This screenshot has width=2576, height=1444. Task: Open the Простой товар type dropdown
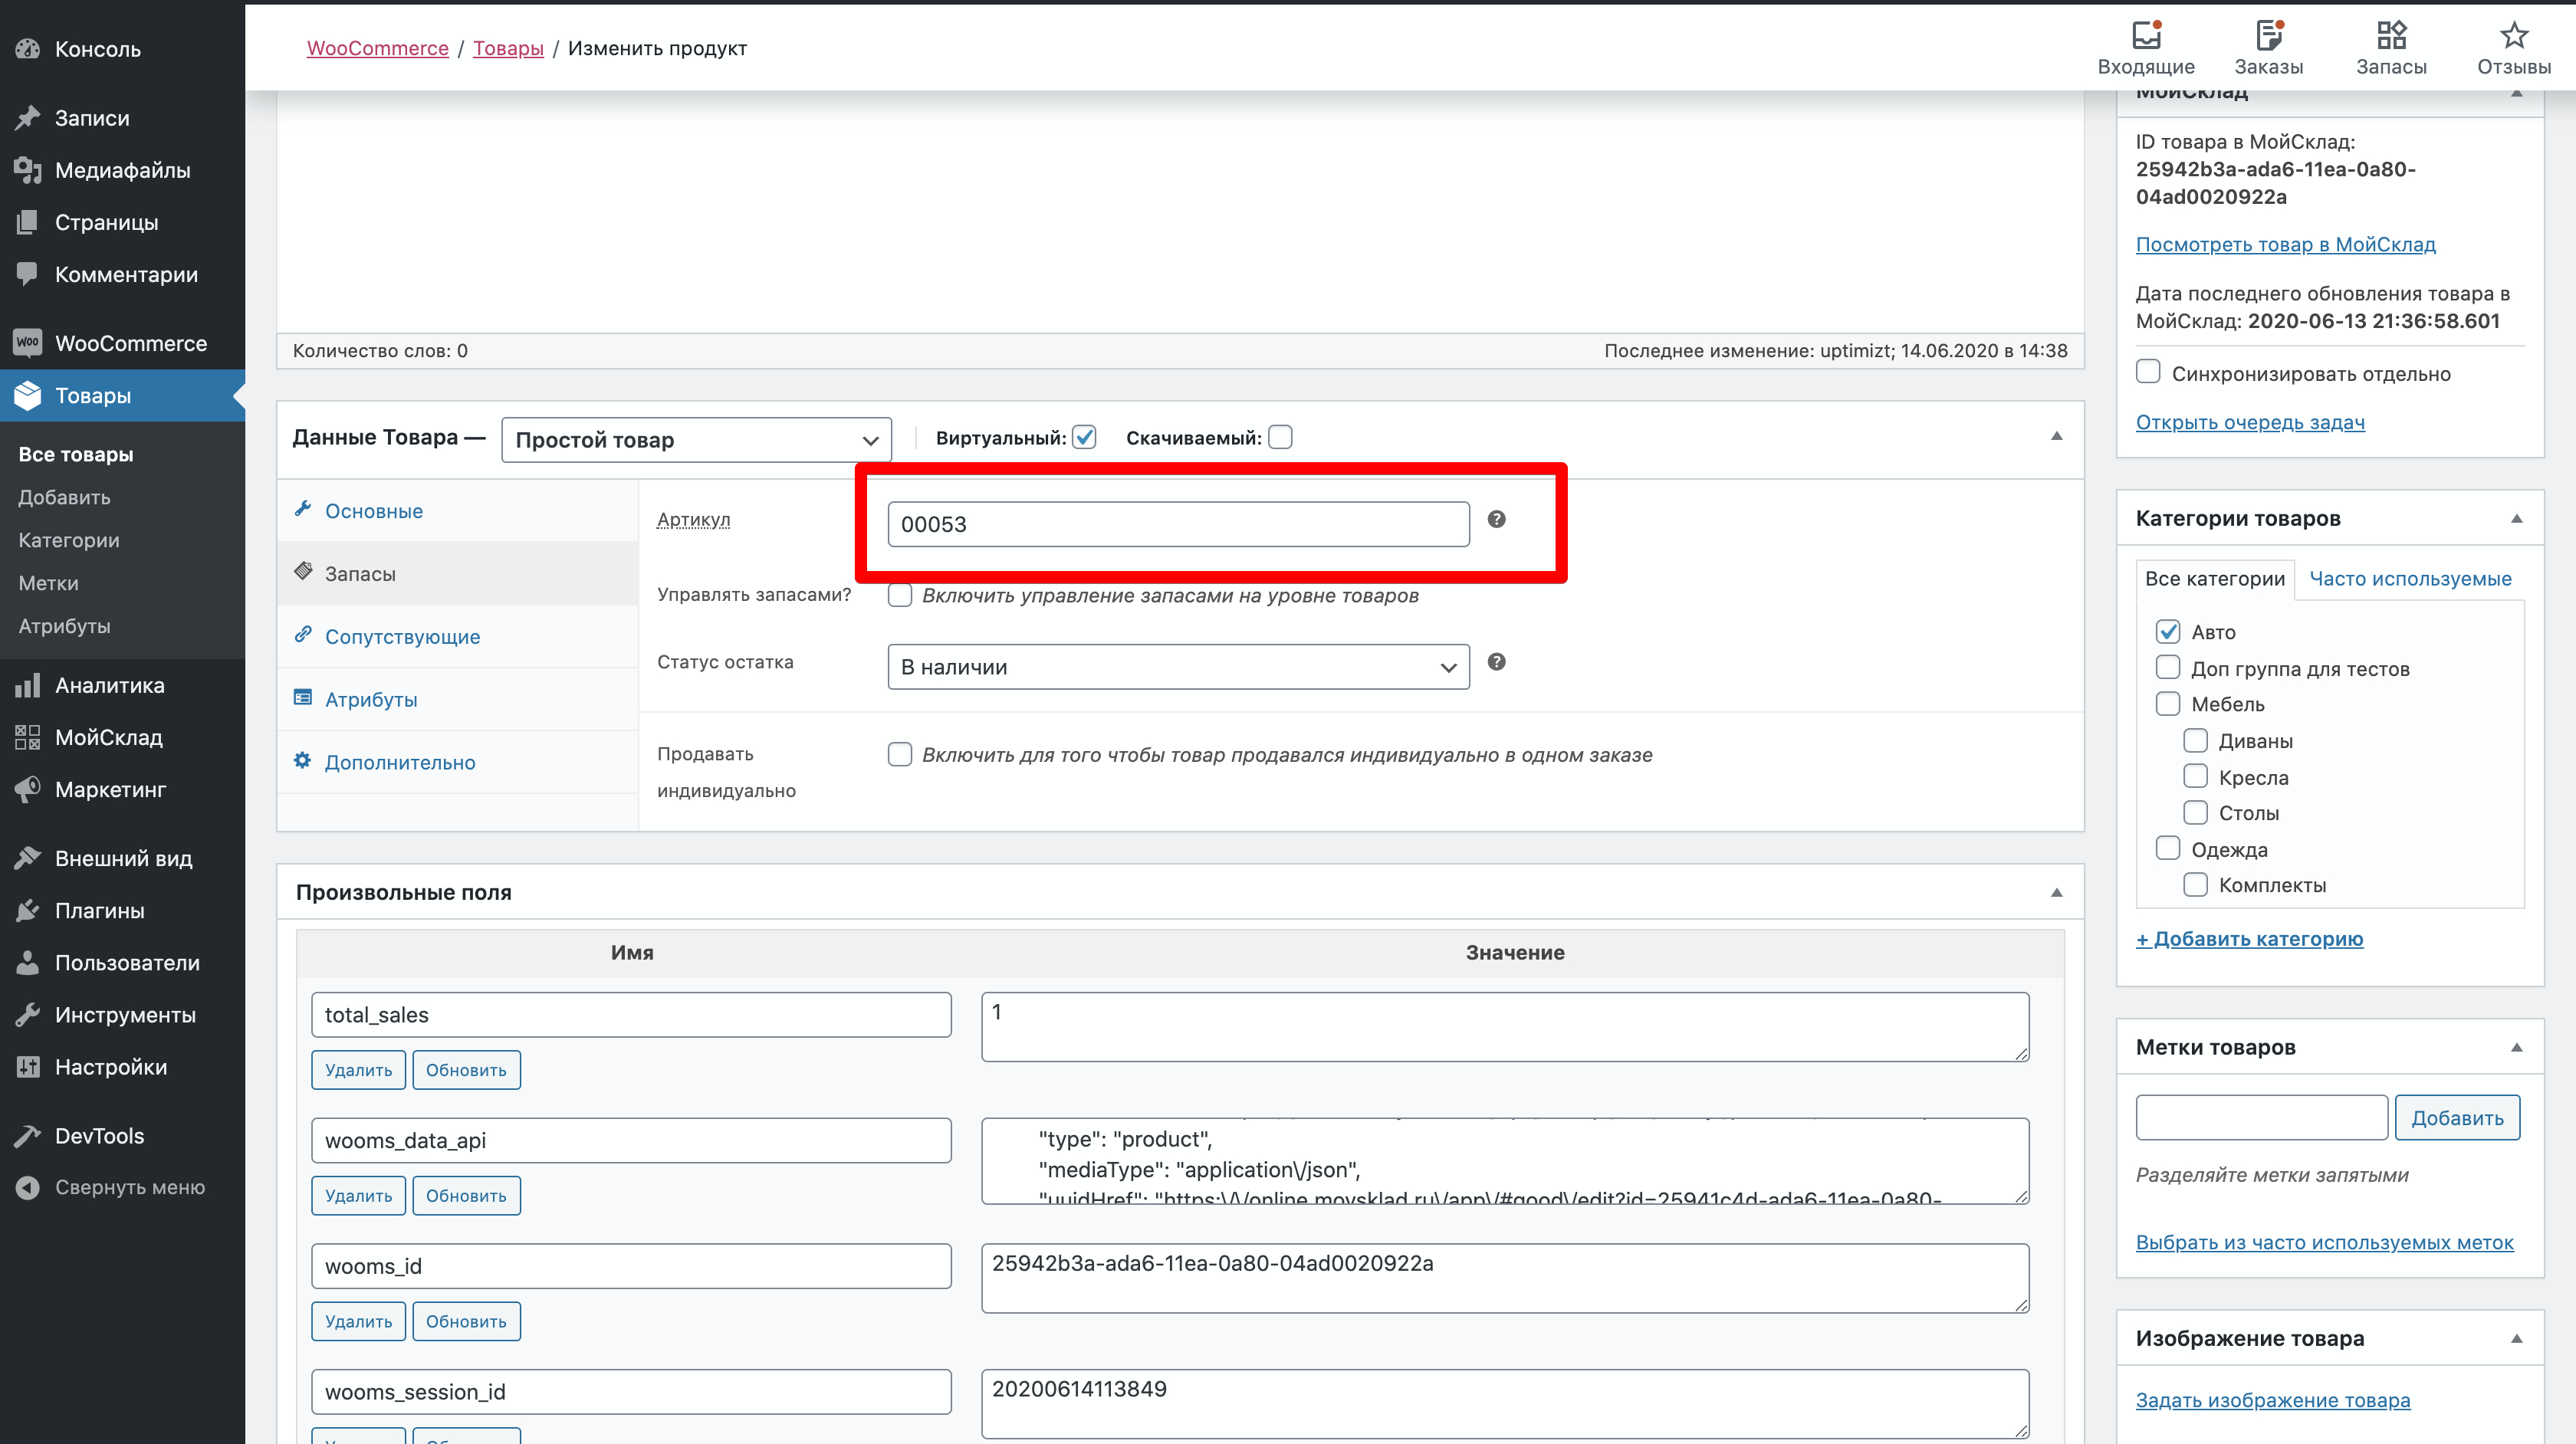point(696,440)
